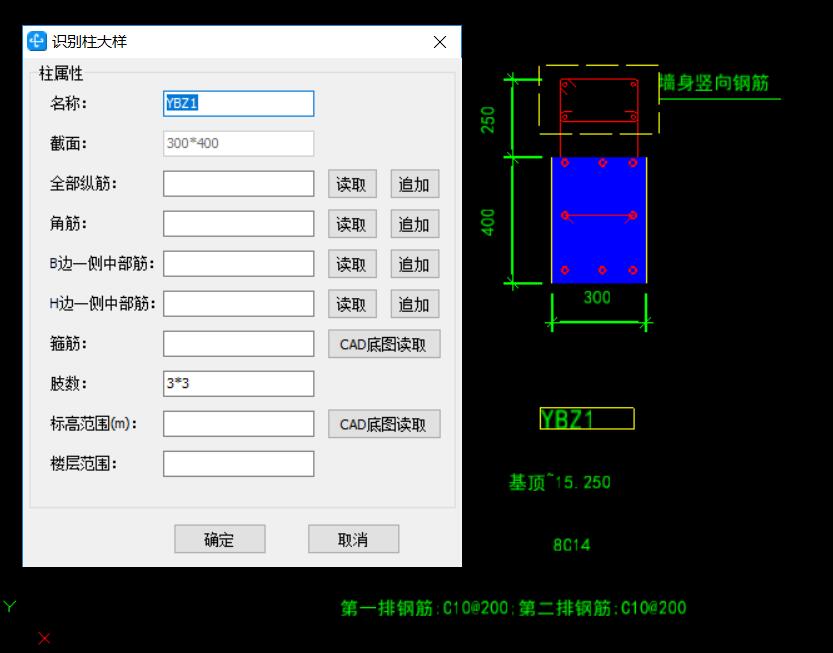This screenshot has height=653, width=833.
Task: Focus the 箍筋 input field
Action: [239, 344]
